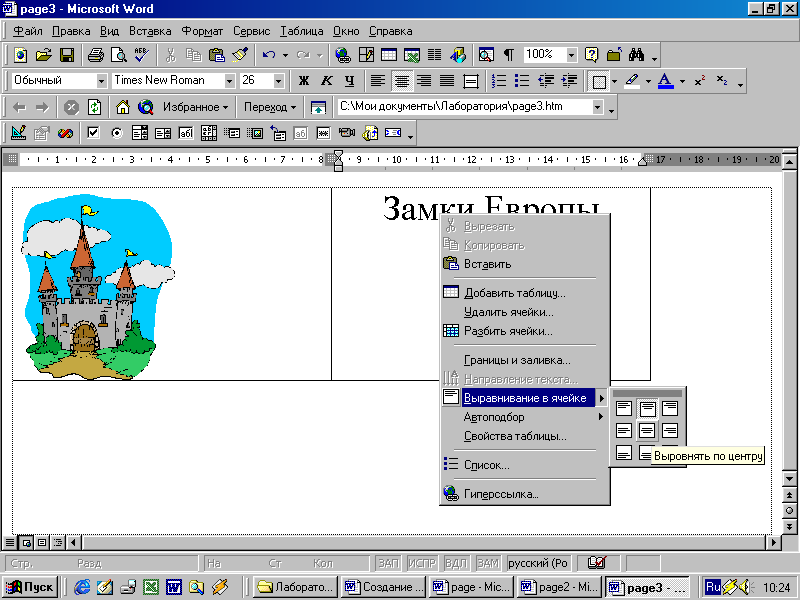Open the Формат menu
800x600 pixels.
coord(203,31)
